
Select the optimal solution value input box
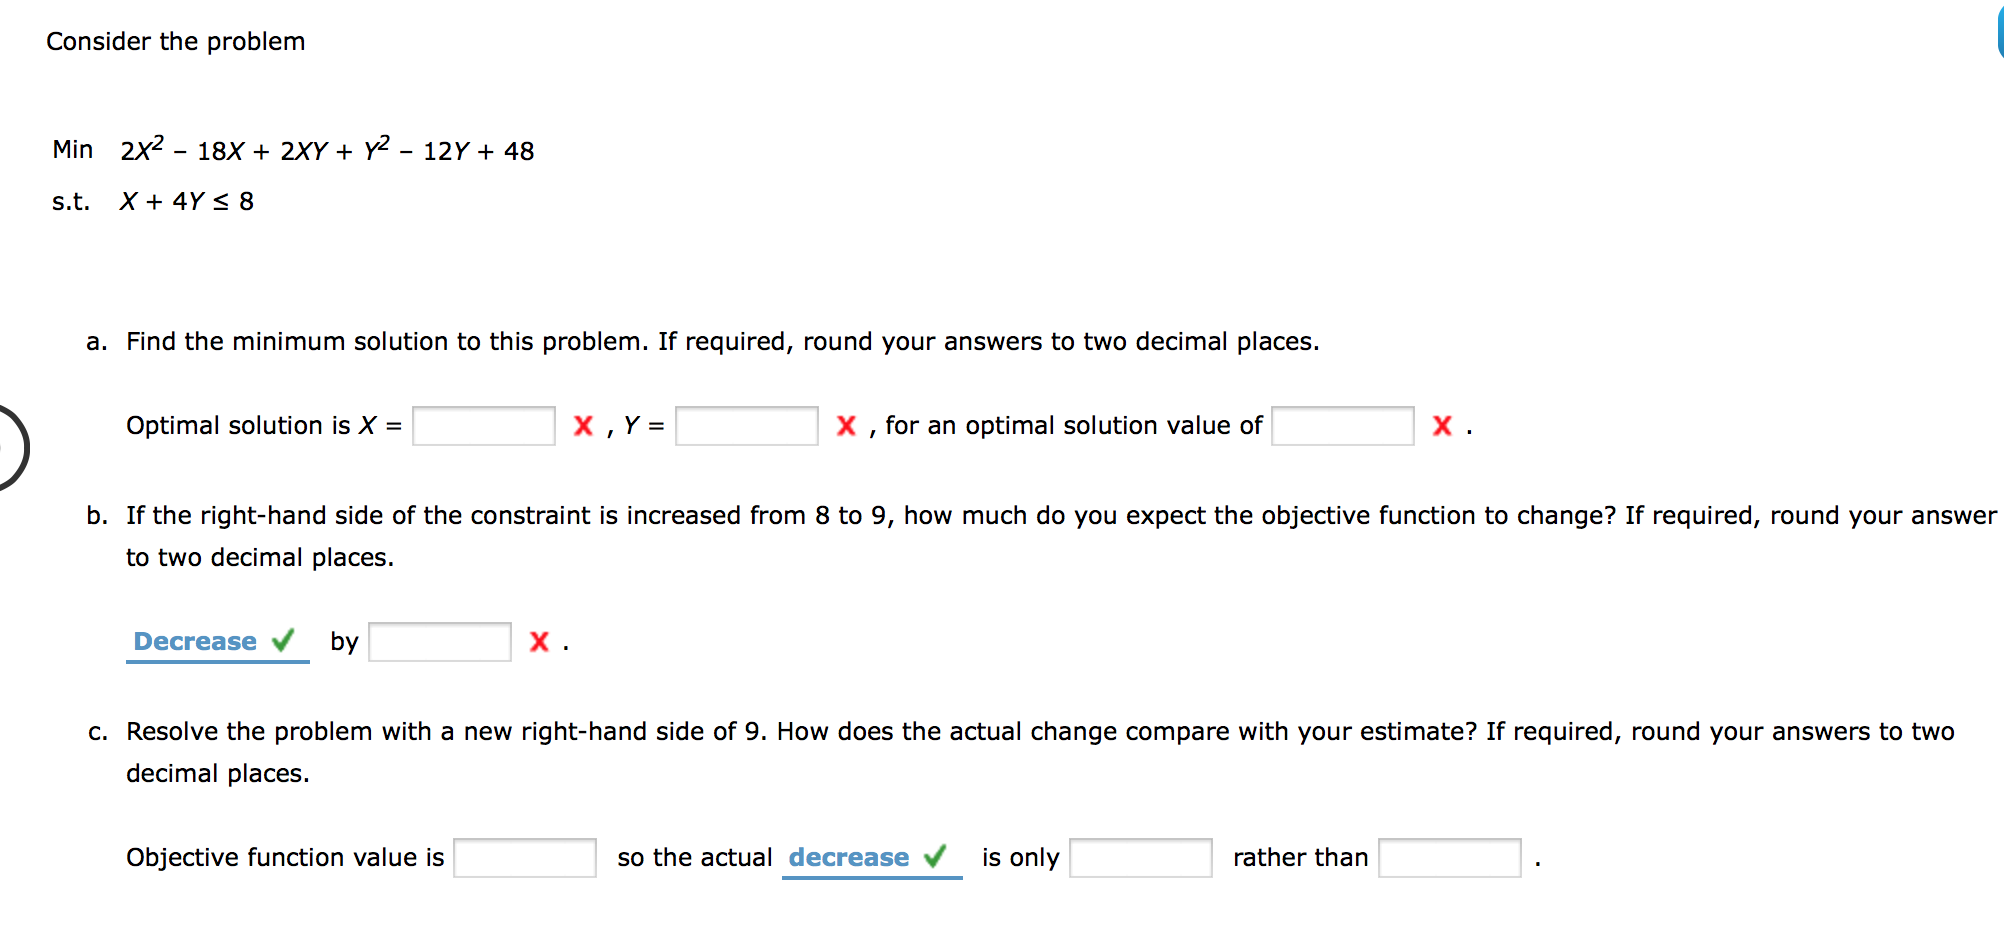[x=1343, y=426]
